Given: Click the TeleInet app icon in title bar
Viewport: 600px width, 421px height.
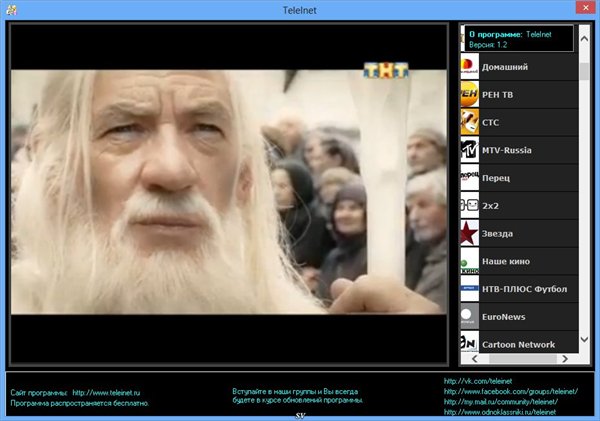Looking at the screenshot, I should pyautogui.click(x=11, y=10).
